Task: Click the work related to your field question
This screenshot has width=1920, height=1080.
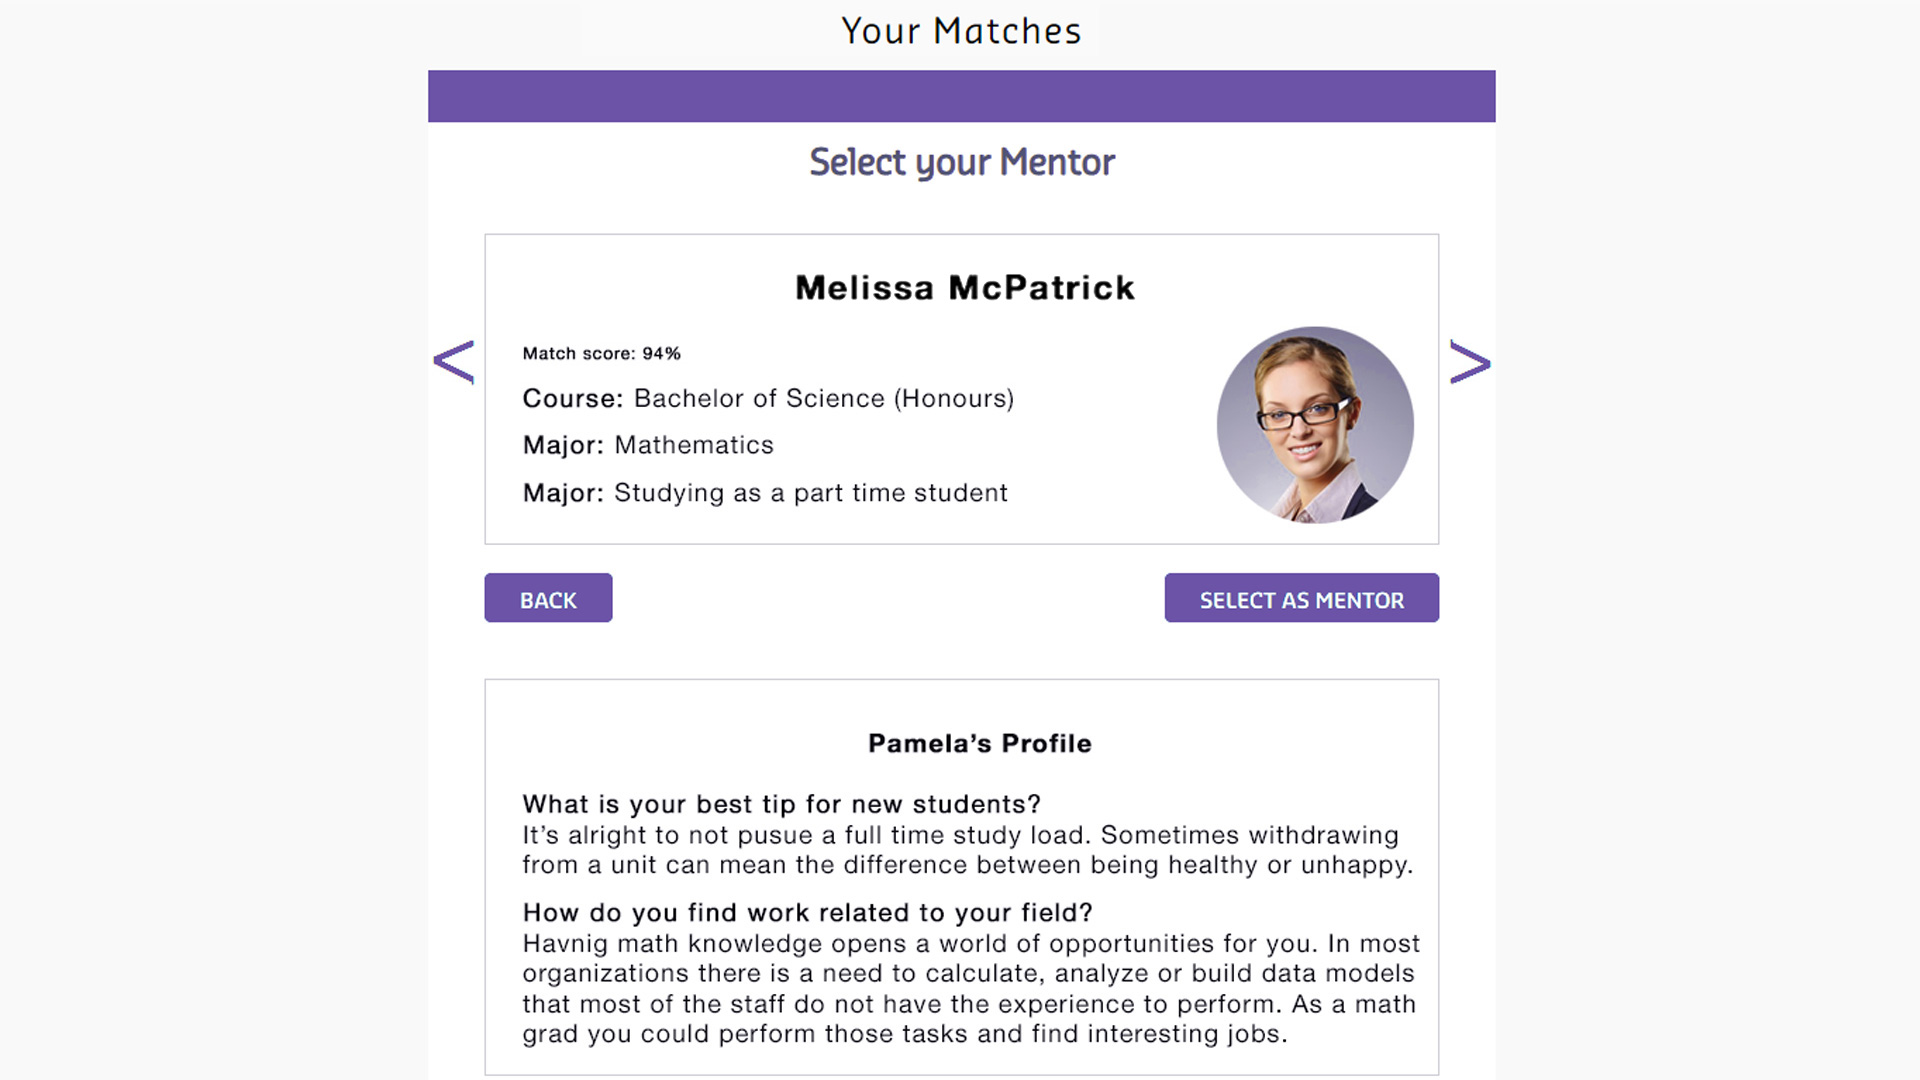Action: click(x=807, y=913)
